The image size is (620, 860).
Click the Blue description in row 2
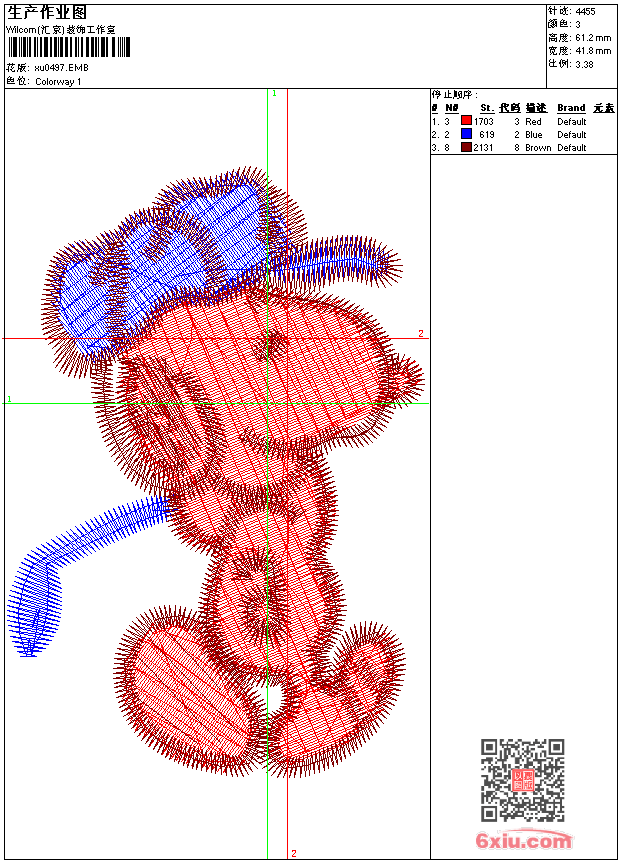tap(534, 135)
